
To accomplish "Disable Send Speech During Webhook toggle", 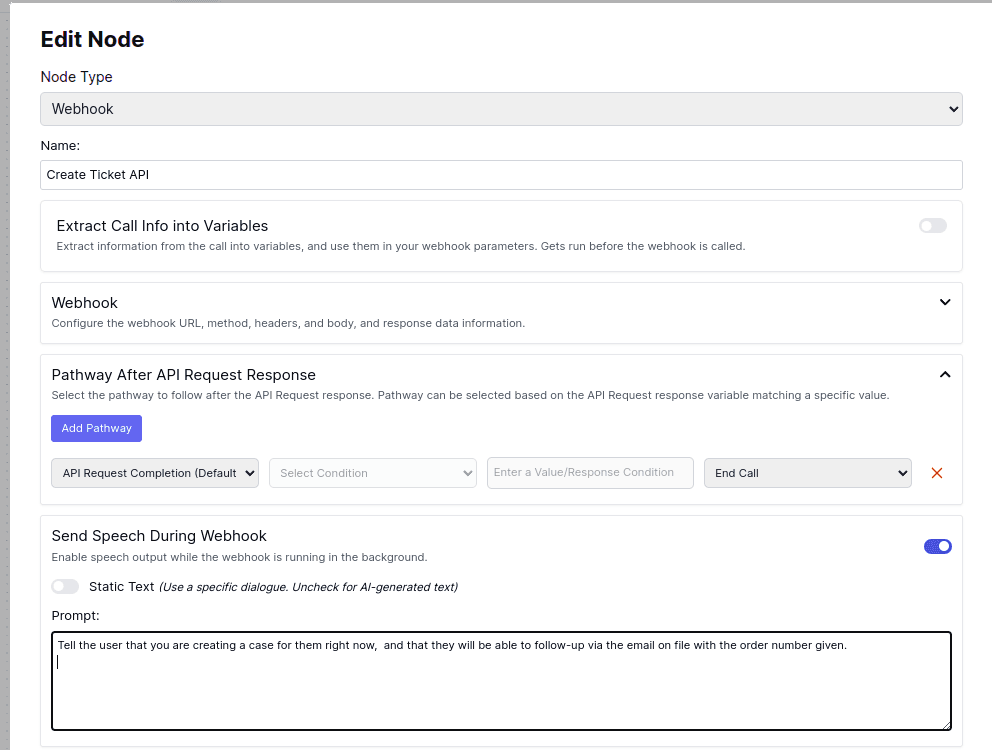I will coord(937,546).
